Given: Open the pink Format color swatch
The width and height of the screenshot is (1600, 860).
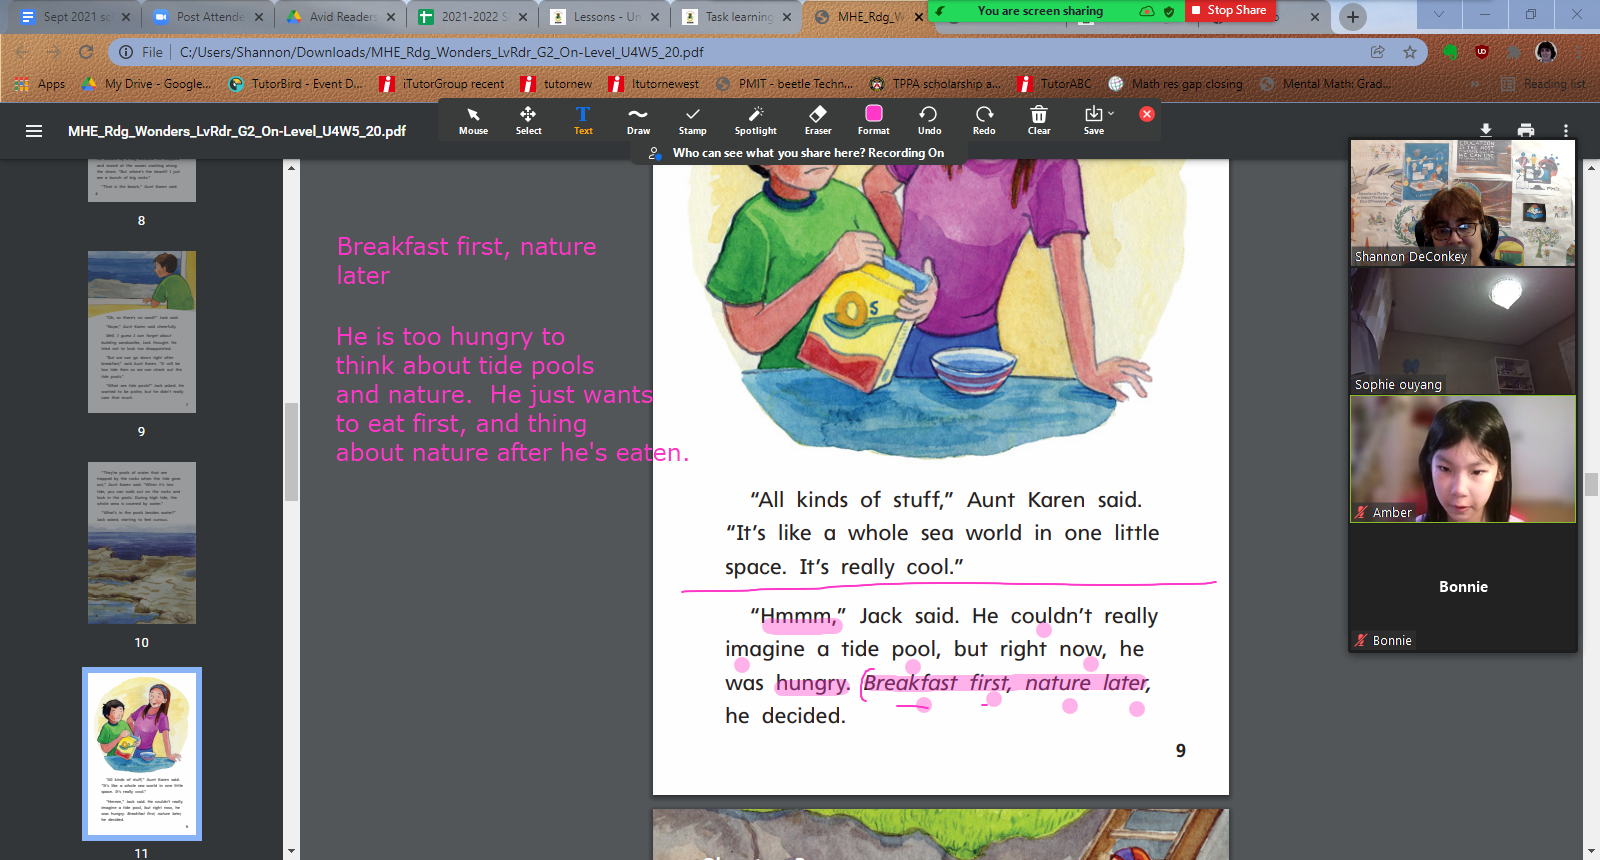Looking at the screenshot, I should [873, 114].
